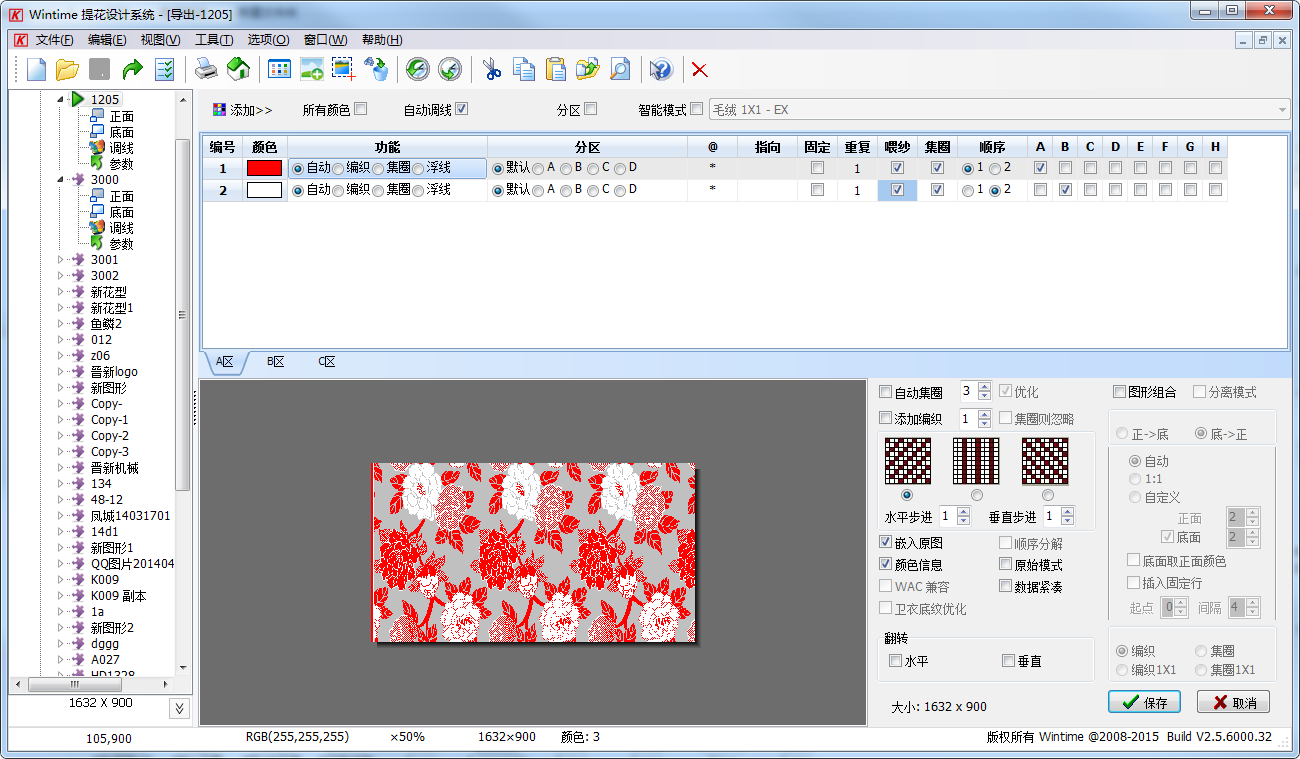The image size is (1300, 759).
Task: Switch to the B区 tab
Action: 276,362
